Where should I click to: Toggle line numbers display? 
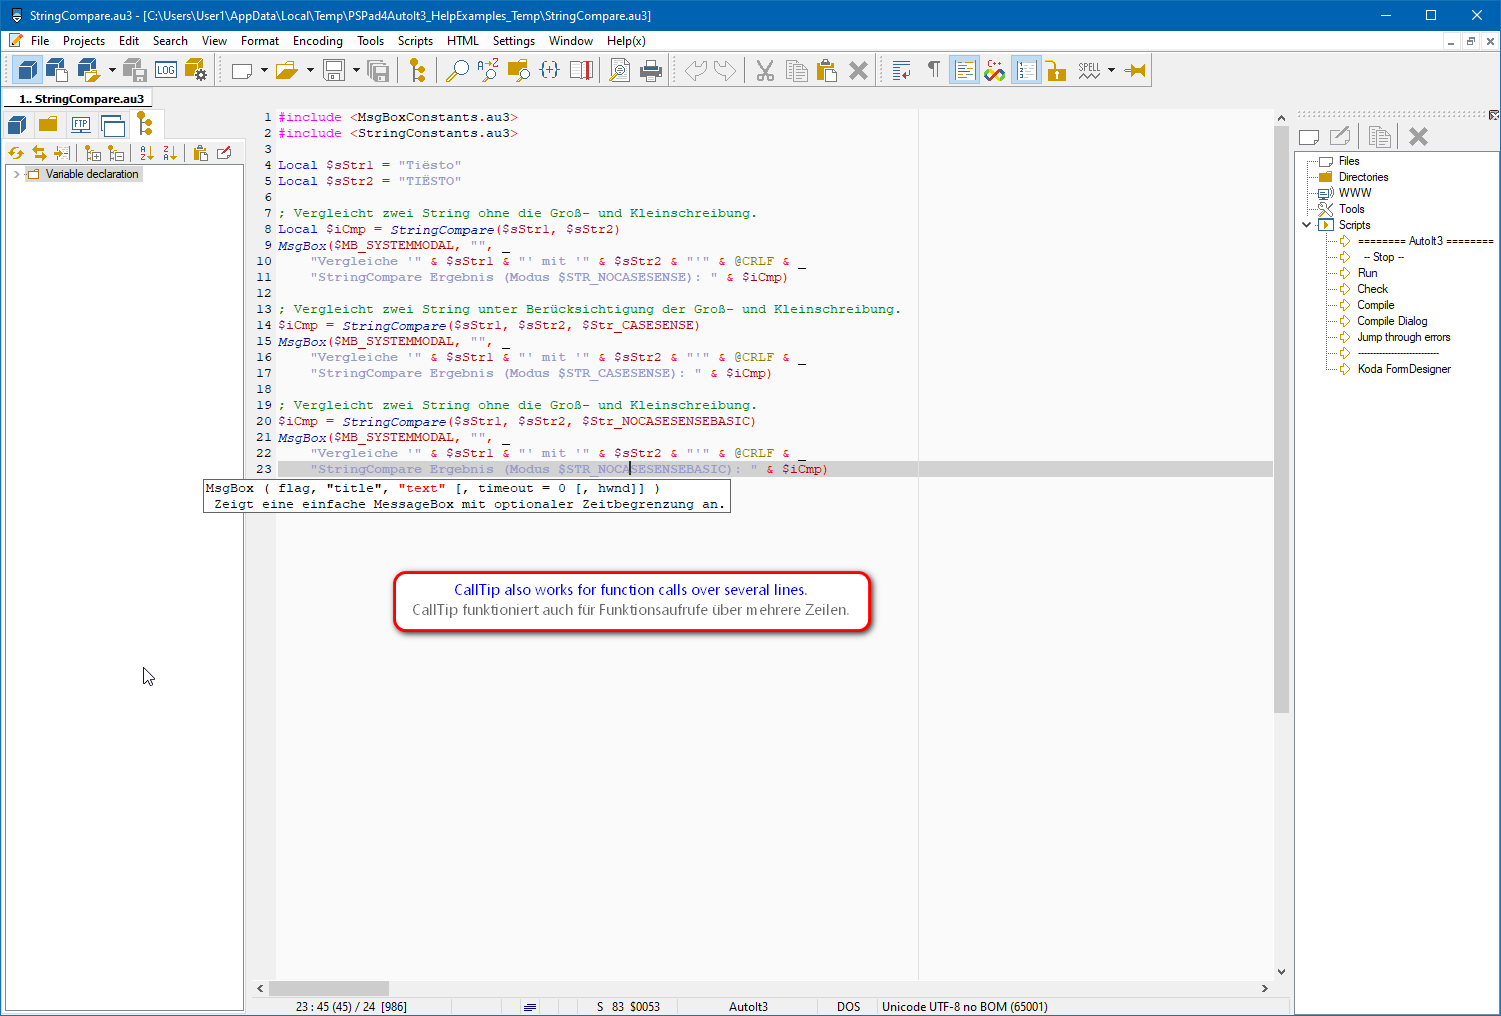(1026, 70)
